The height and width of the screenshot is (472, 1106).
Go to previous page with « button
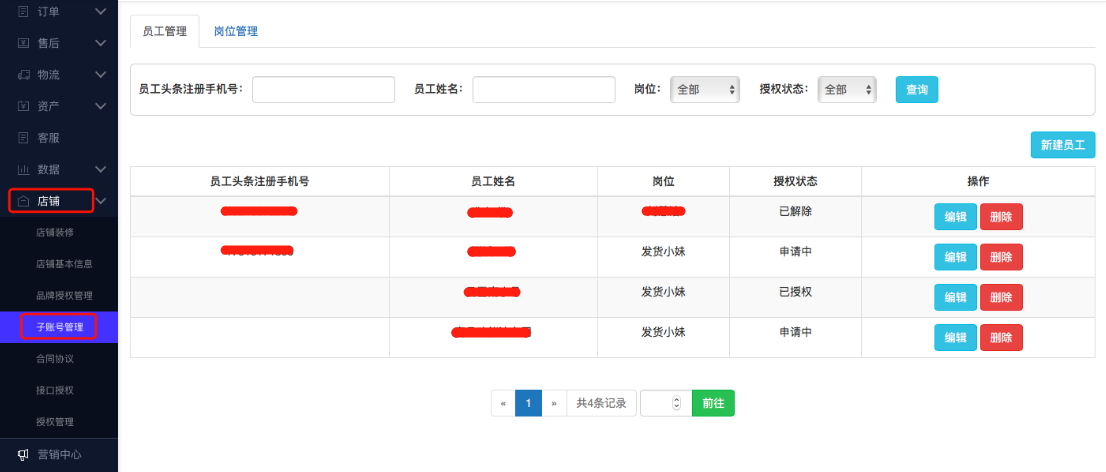503,404
